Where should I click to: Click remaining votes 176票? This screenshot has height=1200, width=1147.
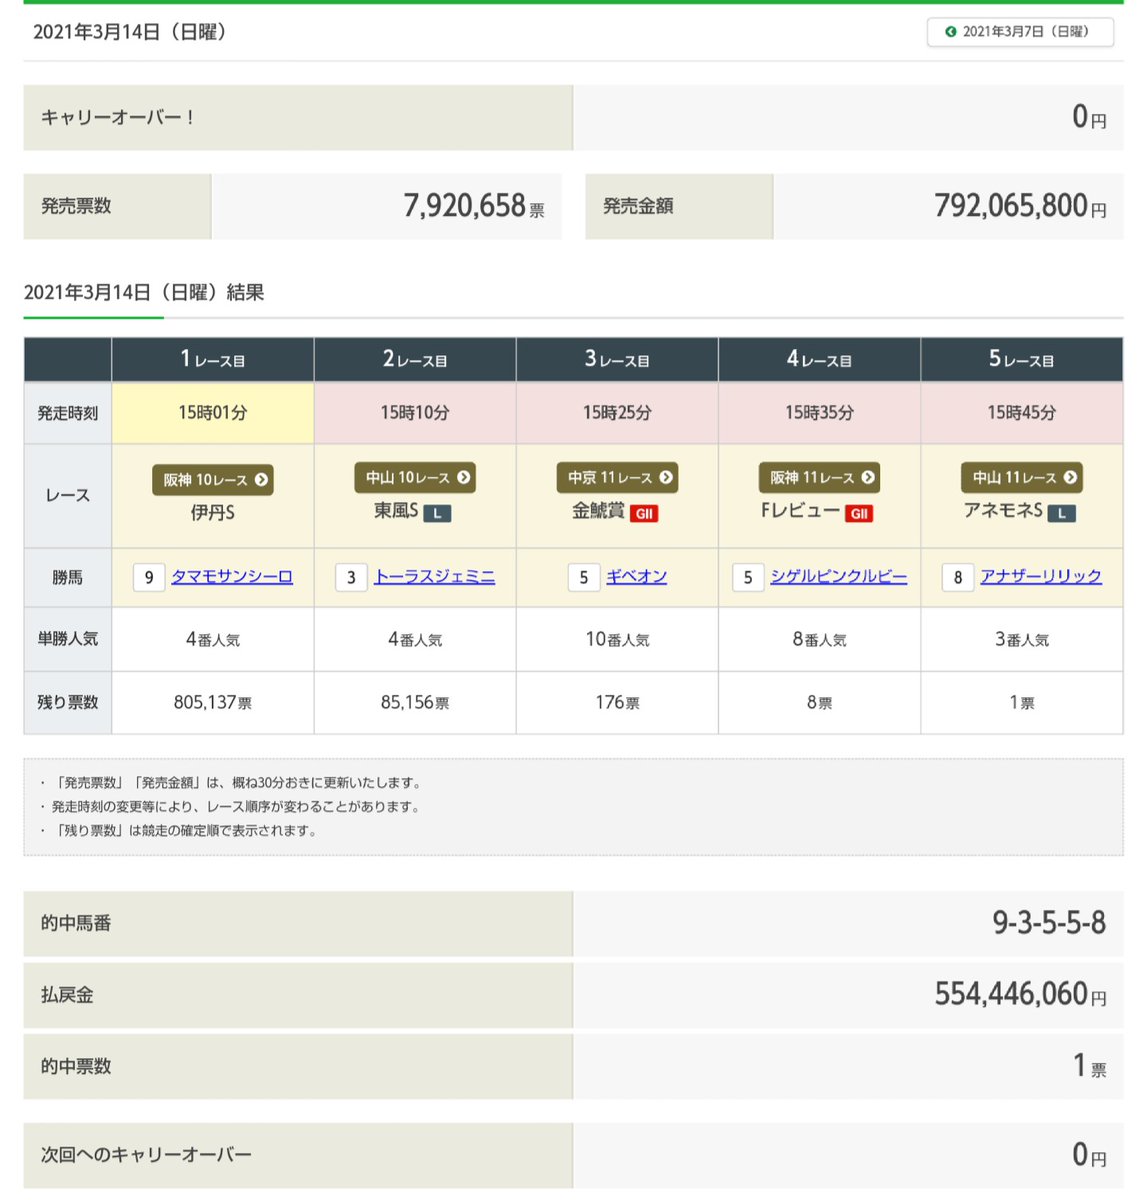[x=617, y=703]
